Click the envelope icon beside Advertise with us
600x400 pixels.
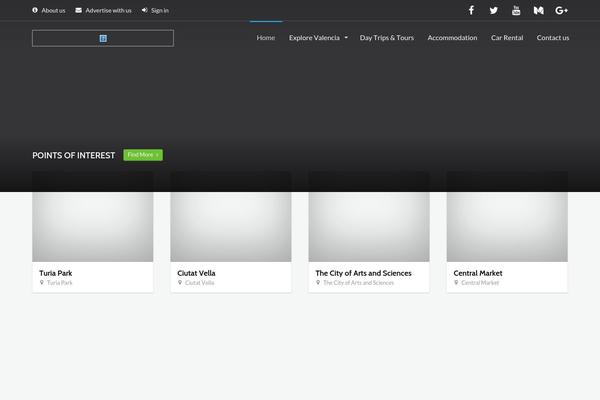[78, 10]
